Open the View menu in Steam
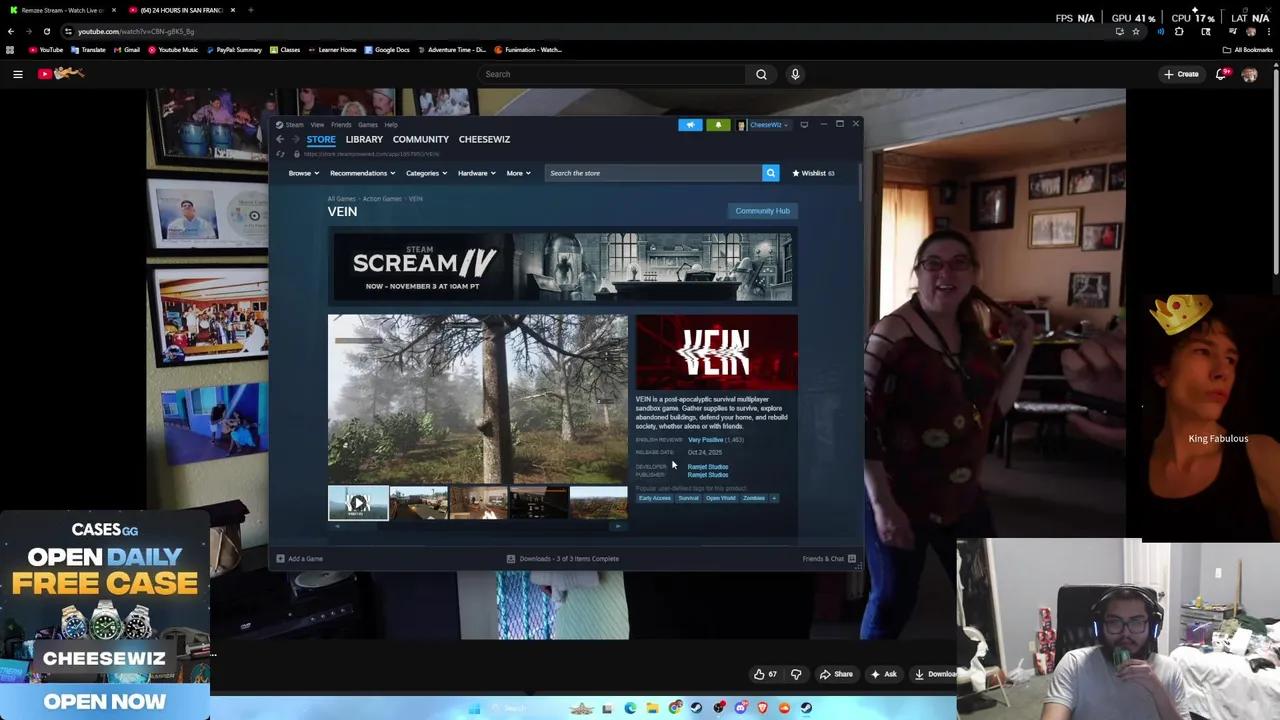1280x720 pixels. [317, 125]
